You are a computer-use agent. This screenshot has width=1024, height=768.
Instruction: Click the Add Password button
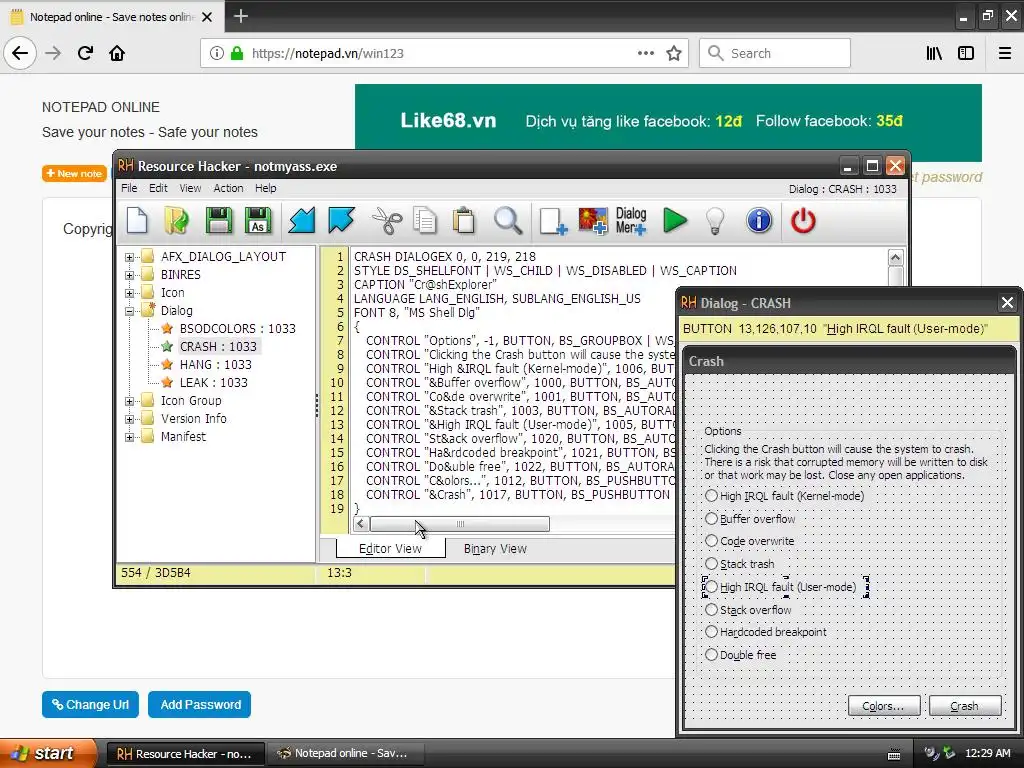click(200, 705)
